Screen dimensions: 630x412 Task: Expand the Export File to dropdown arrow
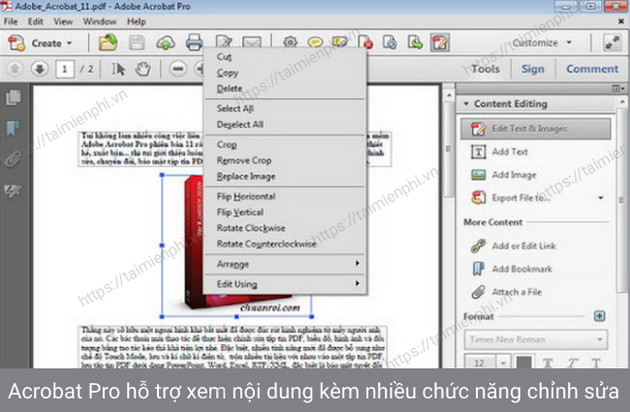[x=601, y=198]
